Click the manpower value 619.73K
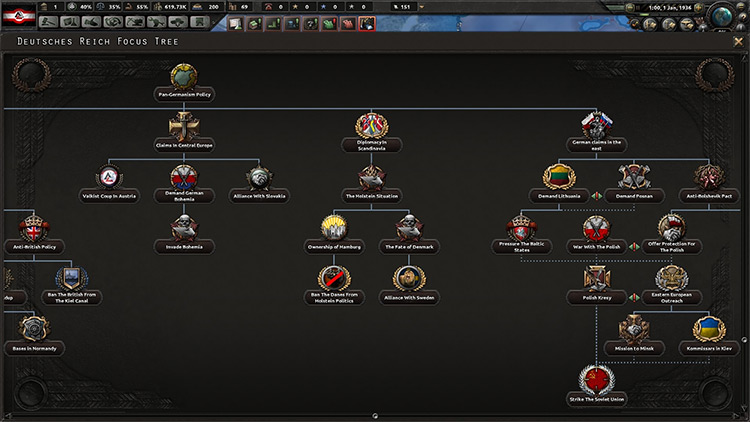The height and width of the screenshot is (422, 750). tap(170, 7)
